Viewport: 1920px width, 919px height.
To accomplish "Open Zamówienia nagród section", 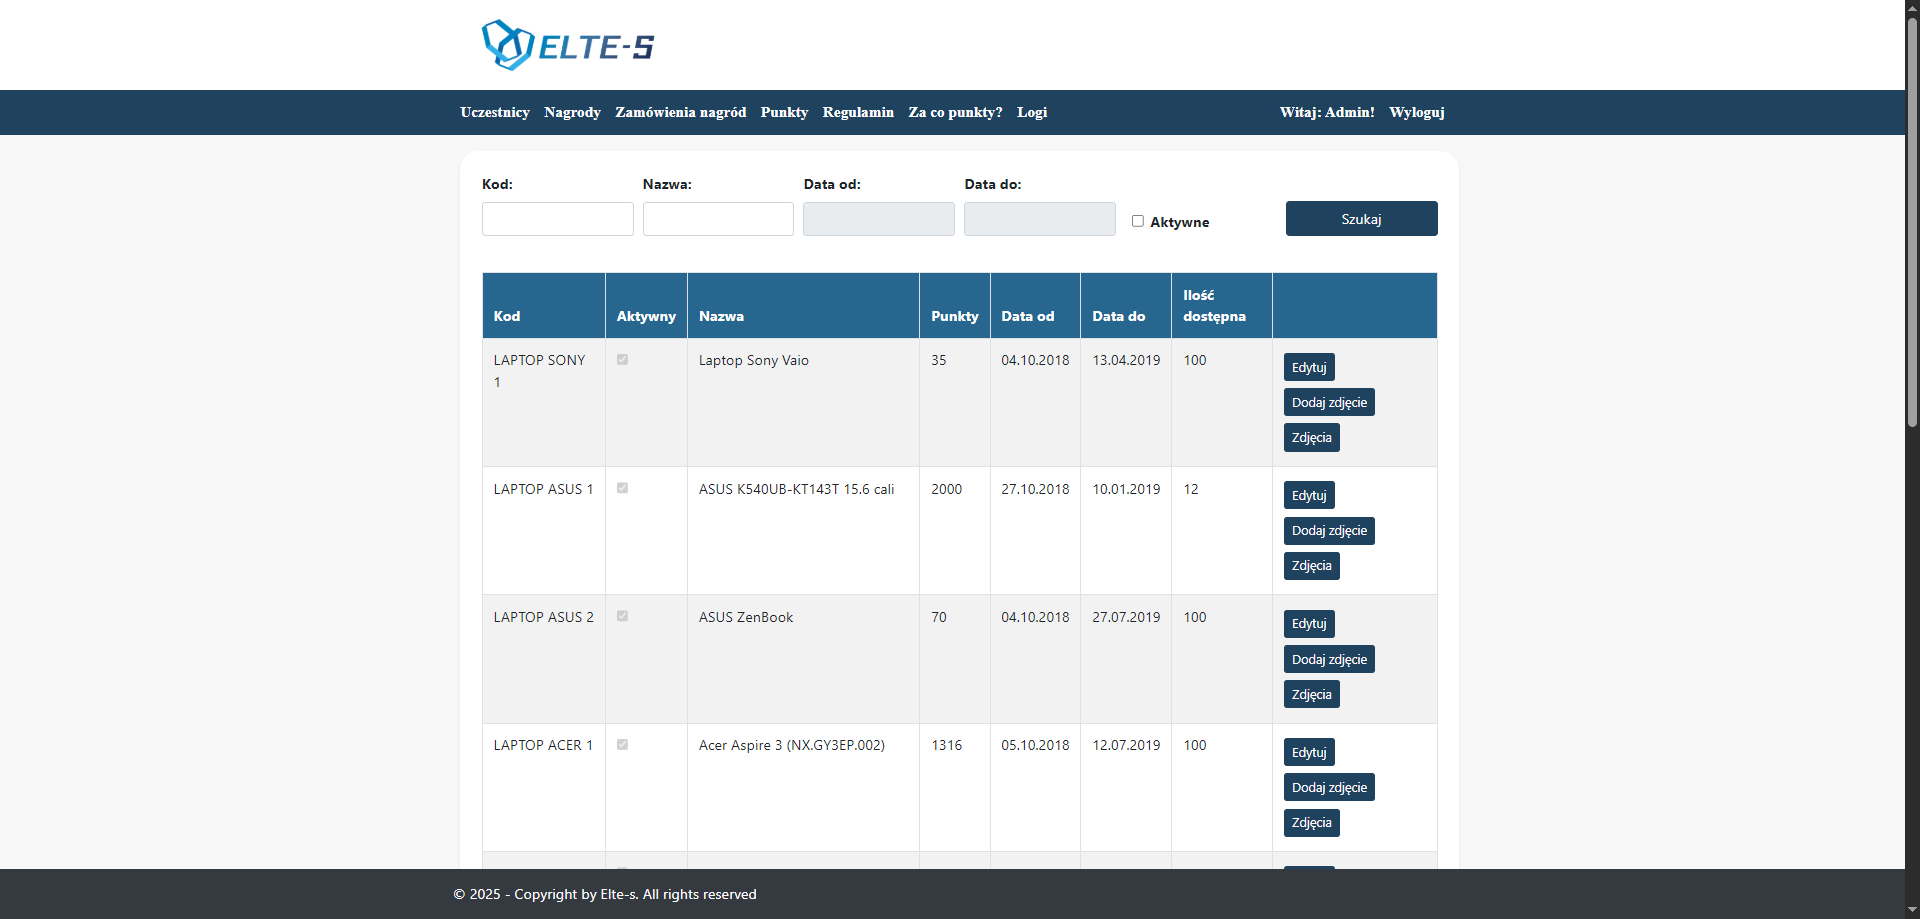I will [x=680, y=112].
